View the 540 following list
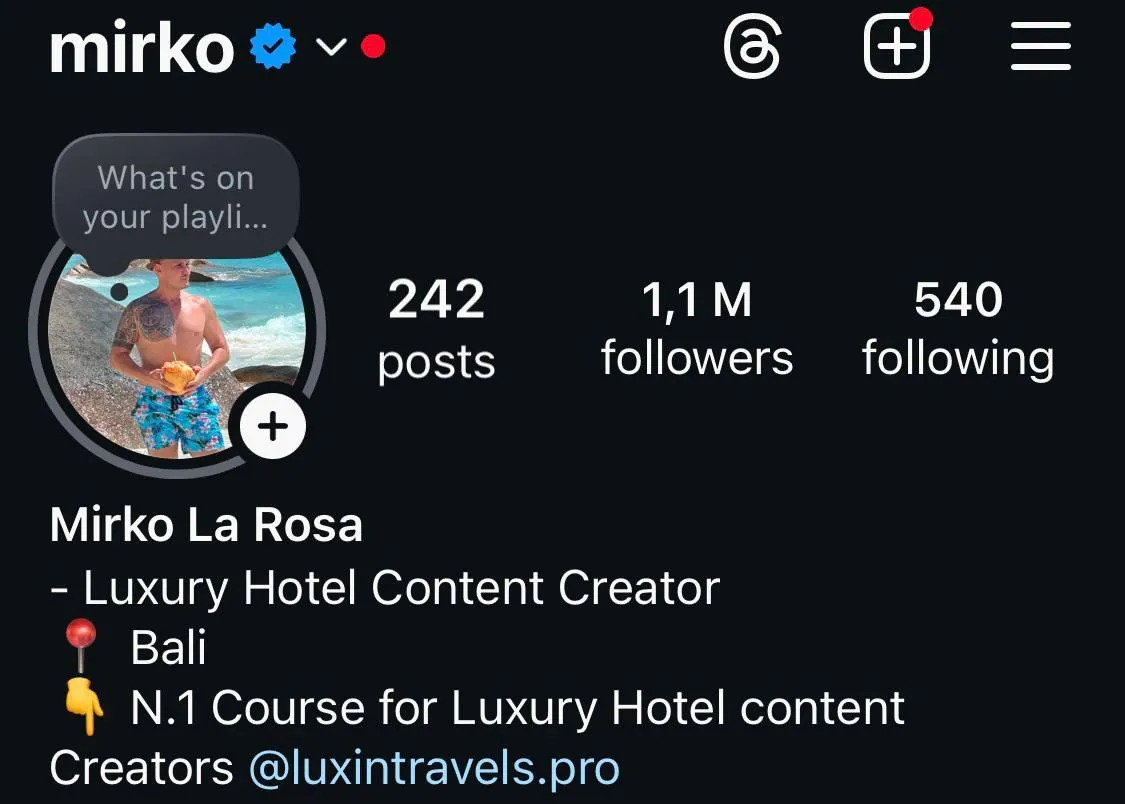This screenshot has width=1125, height=804. tap(958, 328)
